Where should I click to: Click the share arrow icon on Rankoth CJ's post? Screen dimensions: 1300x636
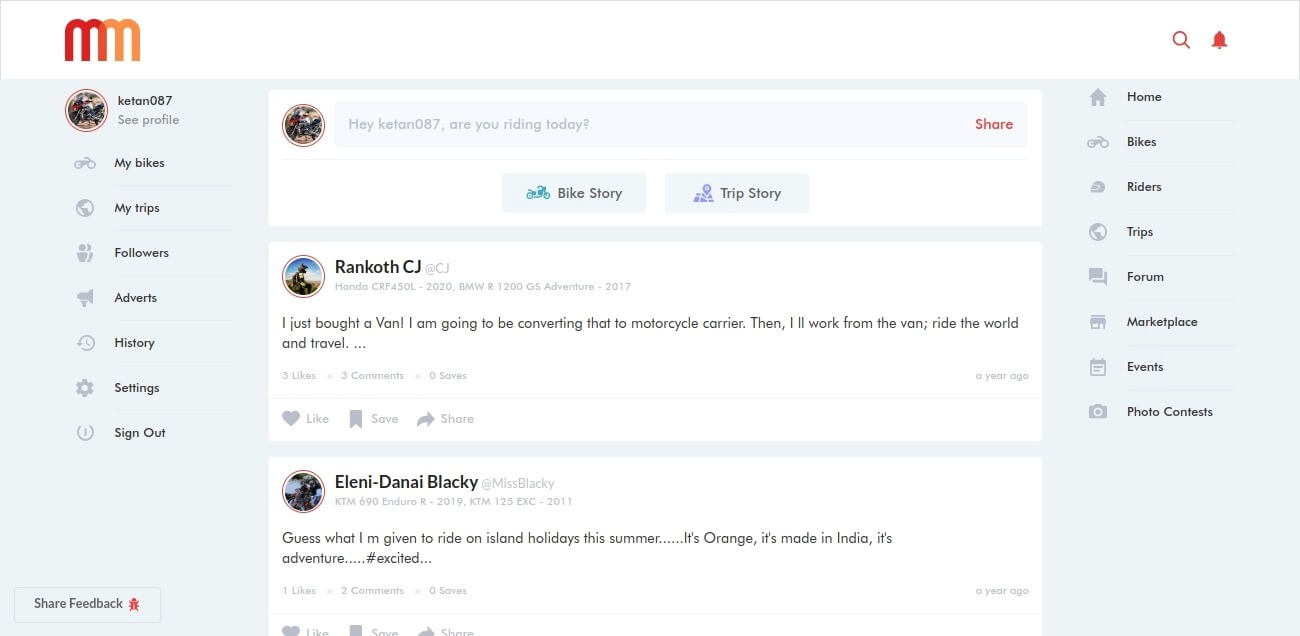pyautogui.click(x=426, y=419)
